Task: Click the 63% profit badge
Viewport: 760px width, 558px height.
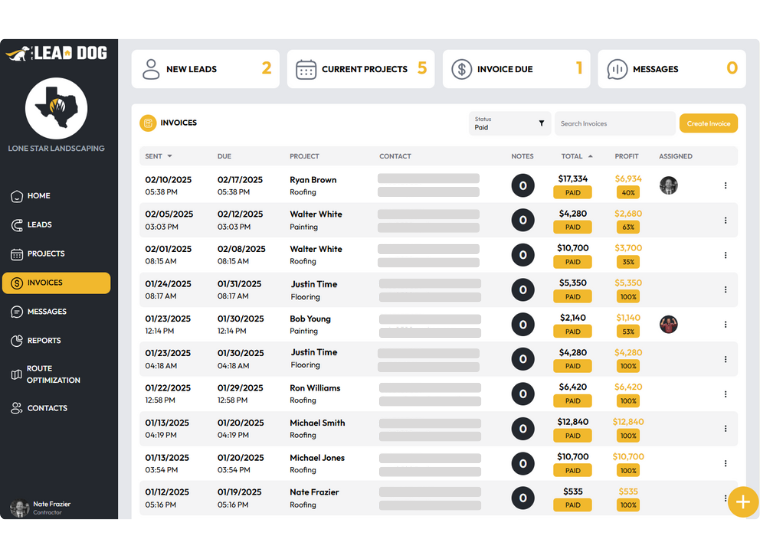Action: pos(628,227)
